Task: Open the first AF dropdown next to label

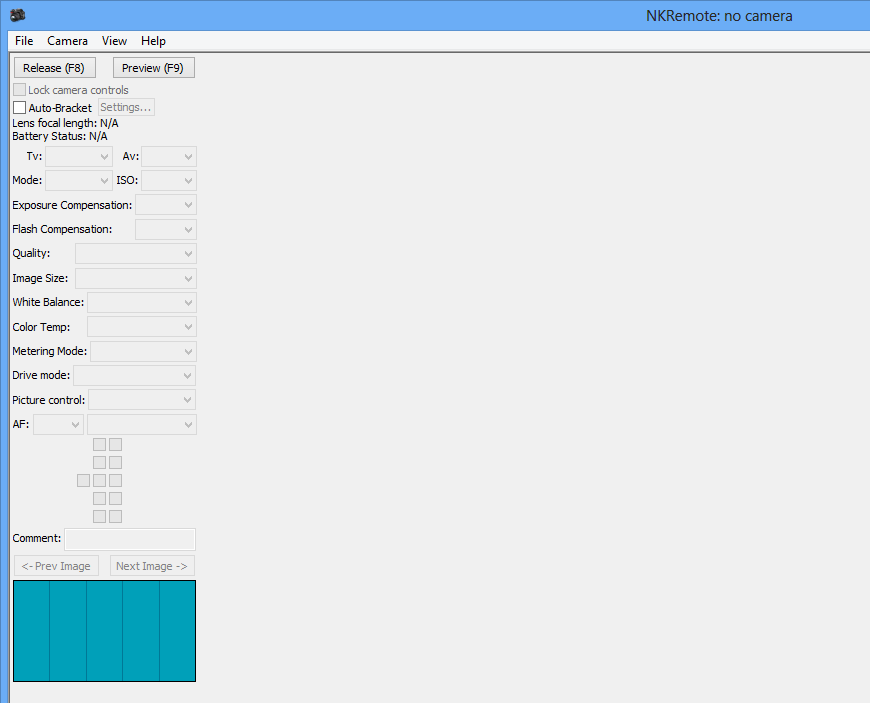Action: point(58,424)
